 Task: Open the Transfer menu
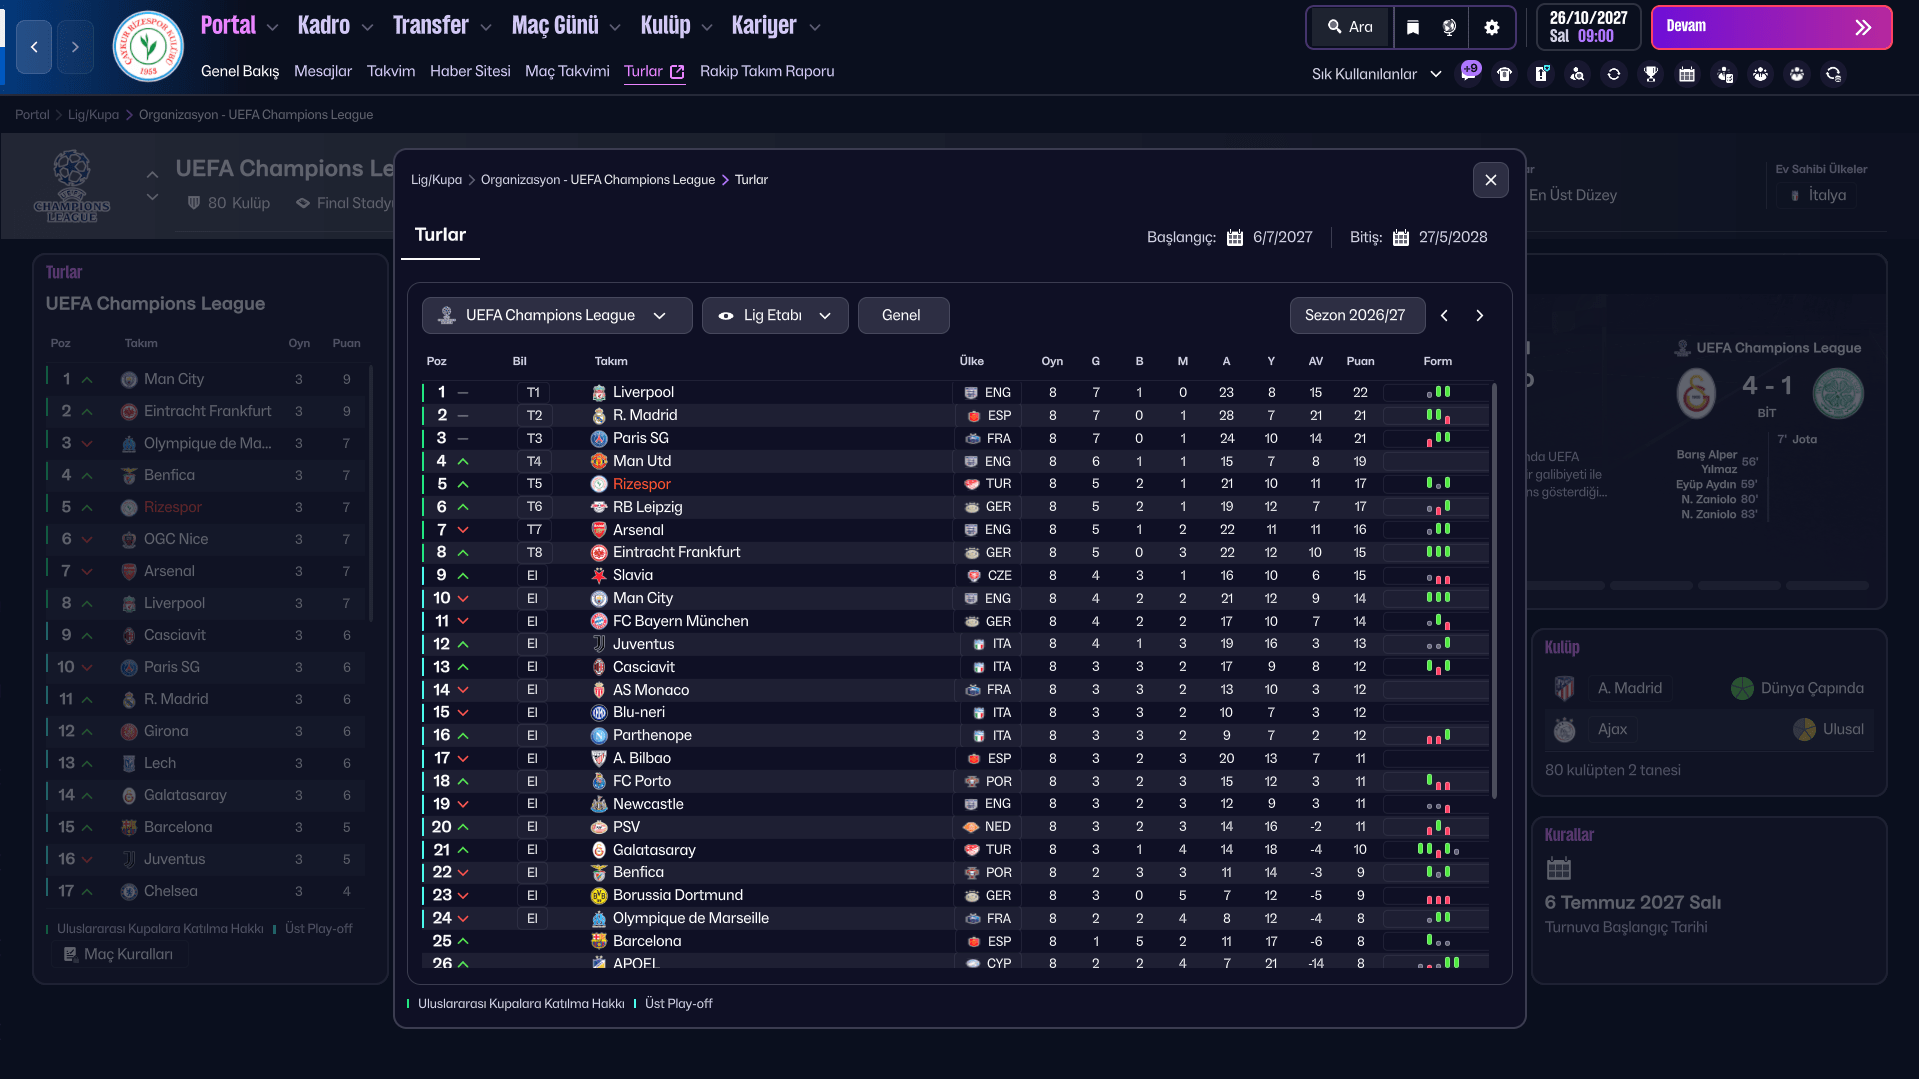441,26
